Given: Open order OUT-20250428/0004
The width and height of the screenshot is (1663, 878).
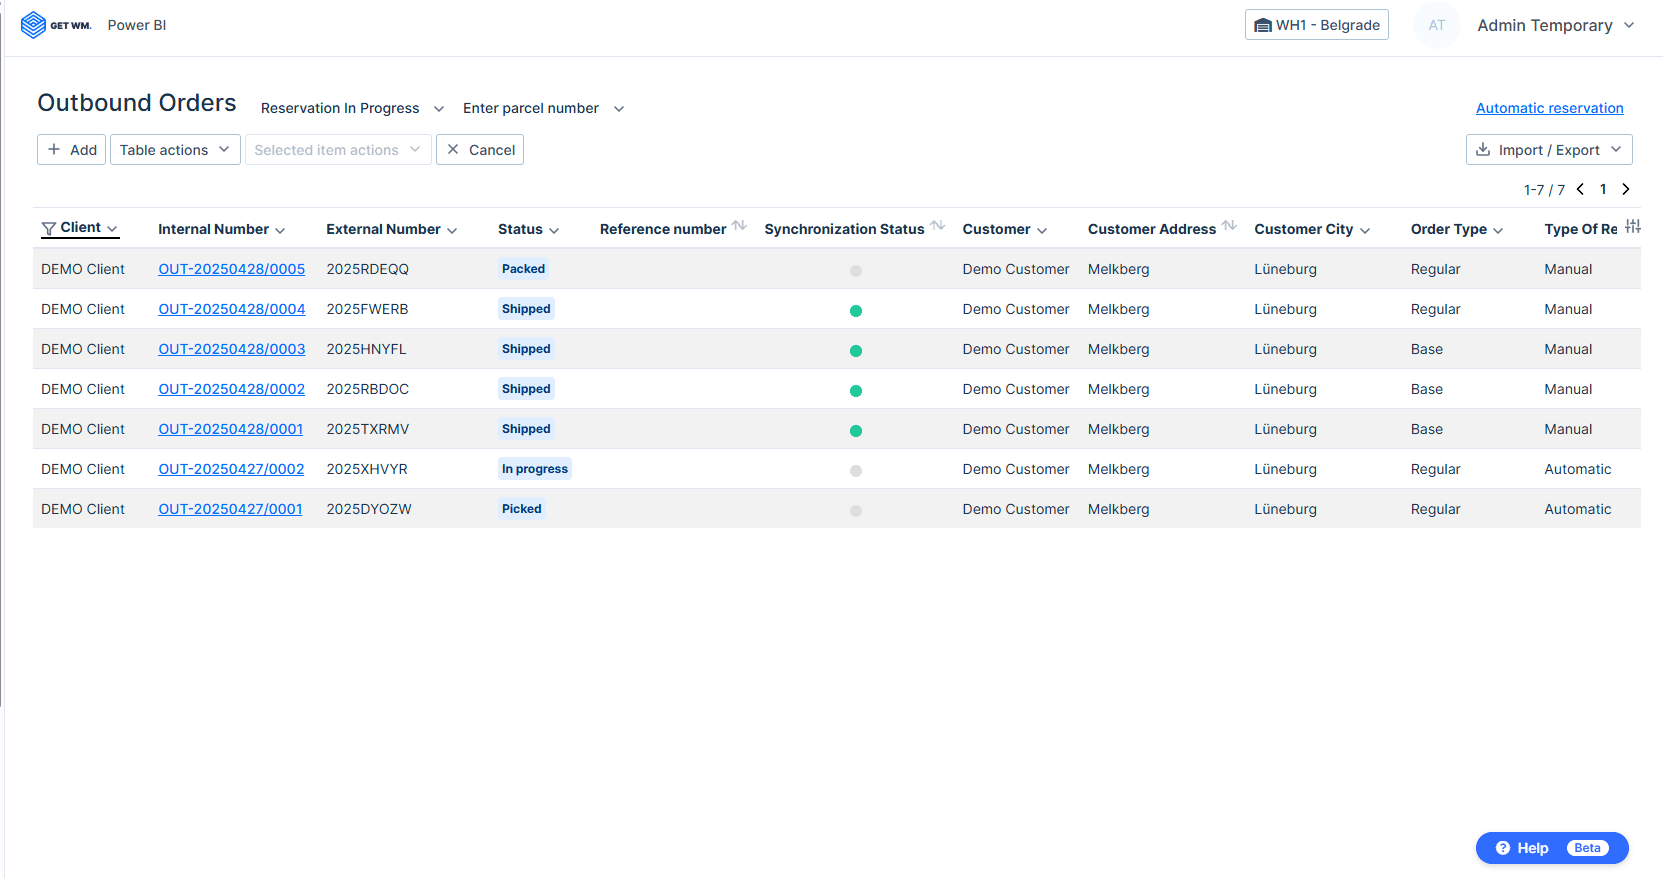Looking at the screenshot, I should [232, 309].
